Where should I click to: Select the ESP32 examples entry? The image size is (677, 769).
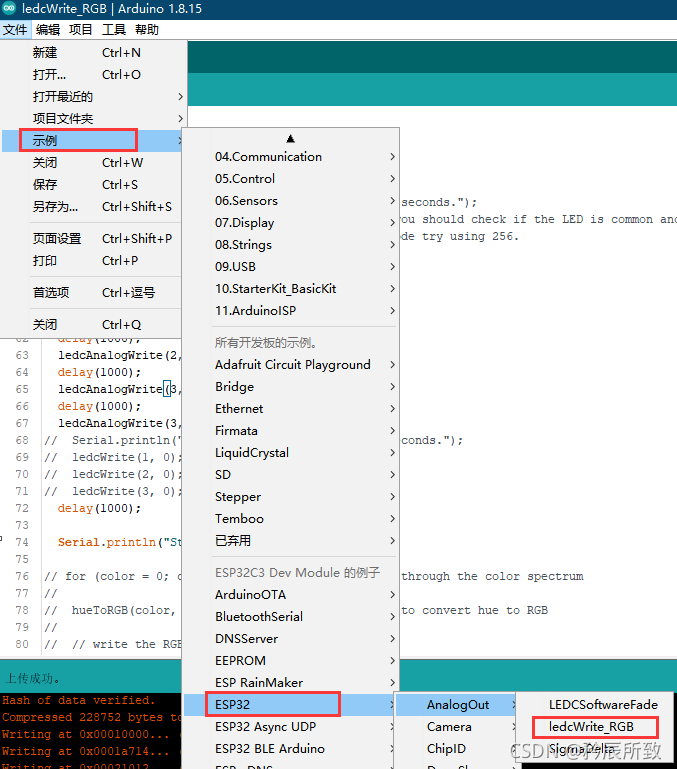(x=290, y=705)
